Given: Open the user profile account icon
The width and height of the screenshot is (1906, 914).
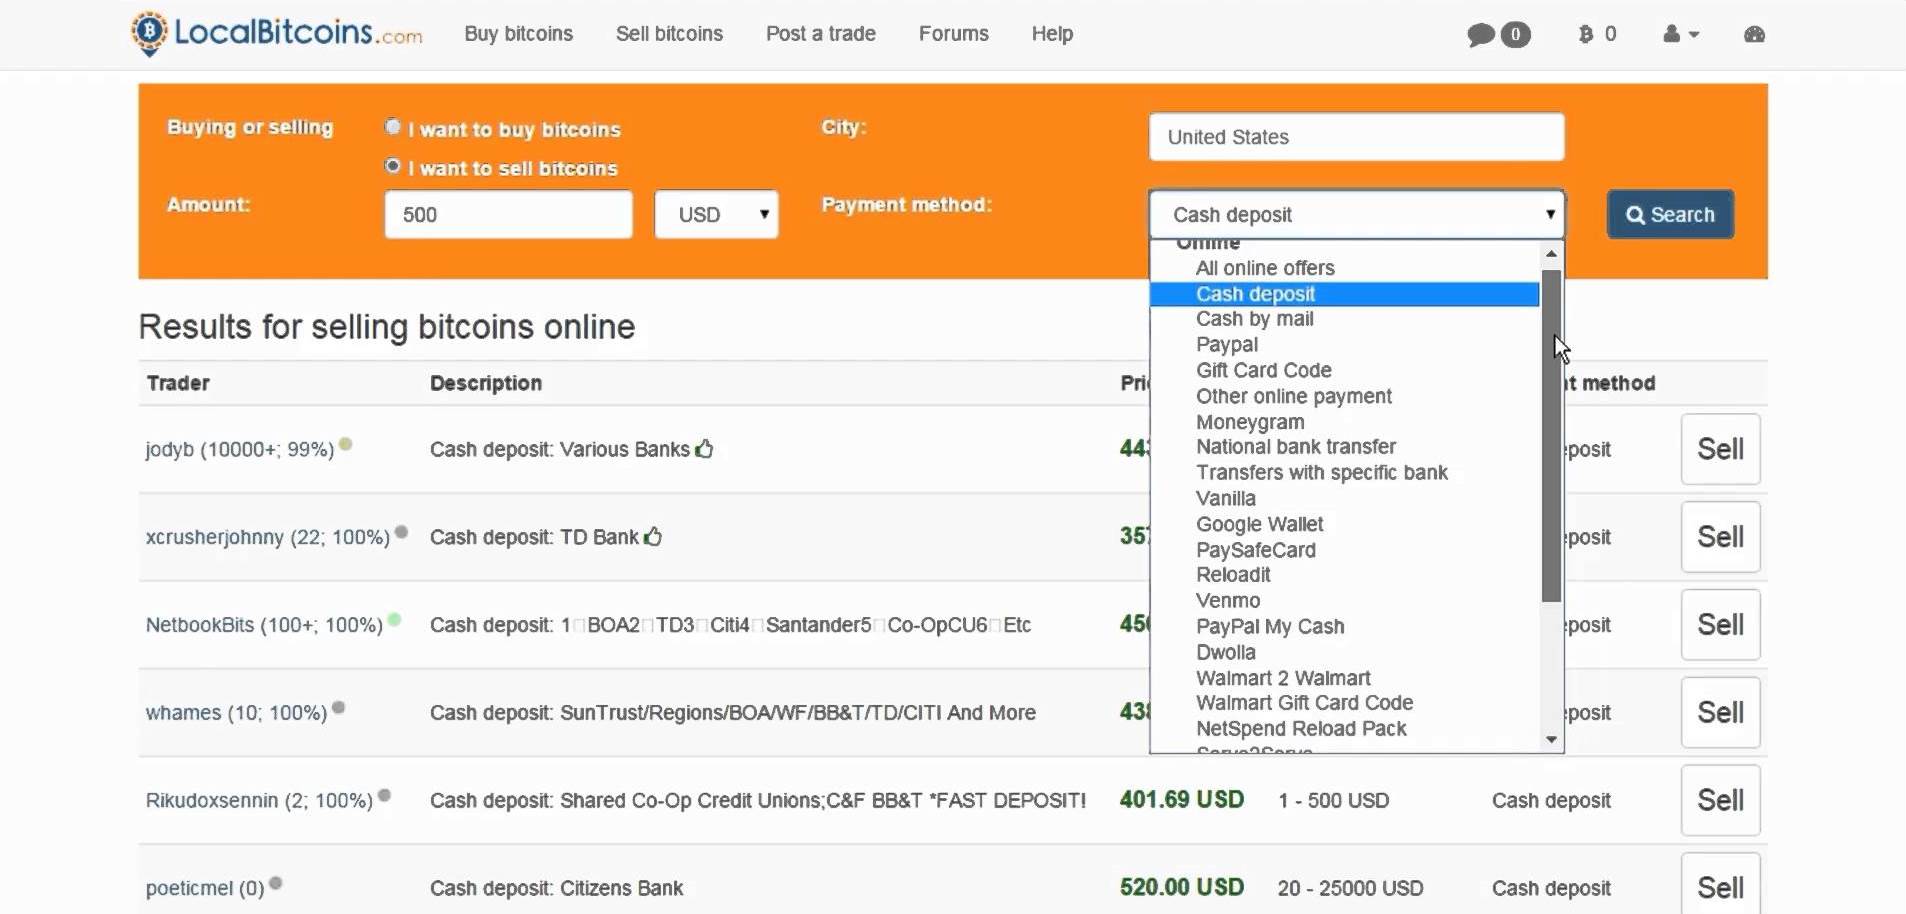Looking at the screenshot, I should click(x=1672, y=35).
